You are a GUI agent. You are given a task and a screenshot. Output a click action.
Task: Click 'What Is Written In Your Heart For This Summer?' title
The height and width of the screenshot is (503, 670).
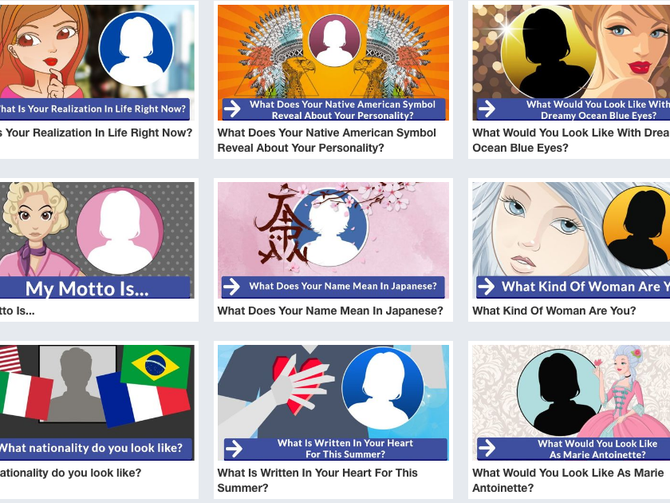coord(317,480)
